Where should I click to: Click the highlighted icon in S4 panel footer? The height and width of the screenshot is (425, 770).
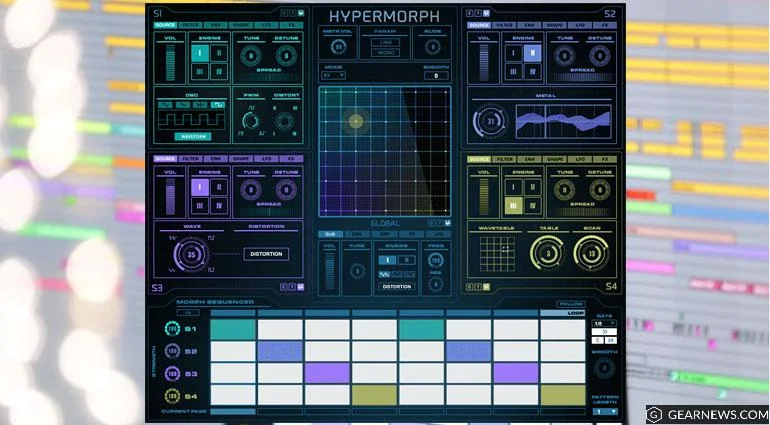486,287
